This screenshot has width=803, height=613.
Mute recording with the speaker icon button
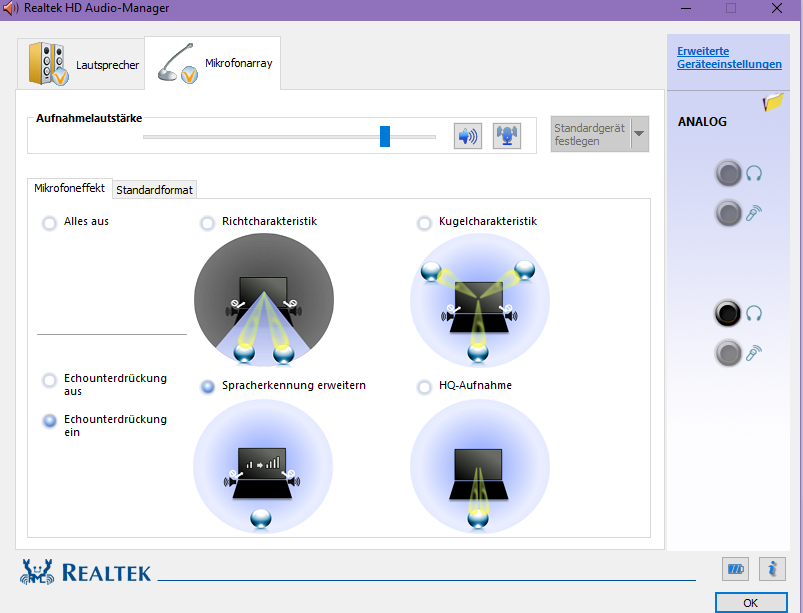pyautogui.click(x=468, y=136)
